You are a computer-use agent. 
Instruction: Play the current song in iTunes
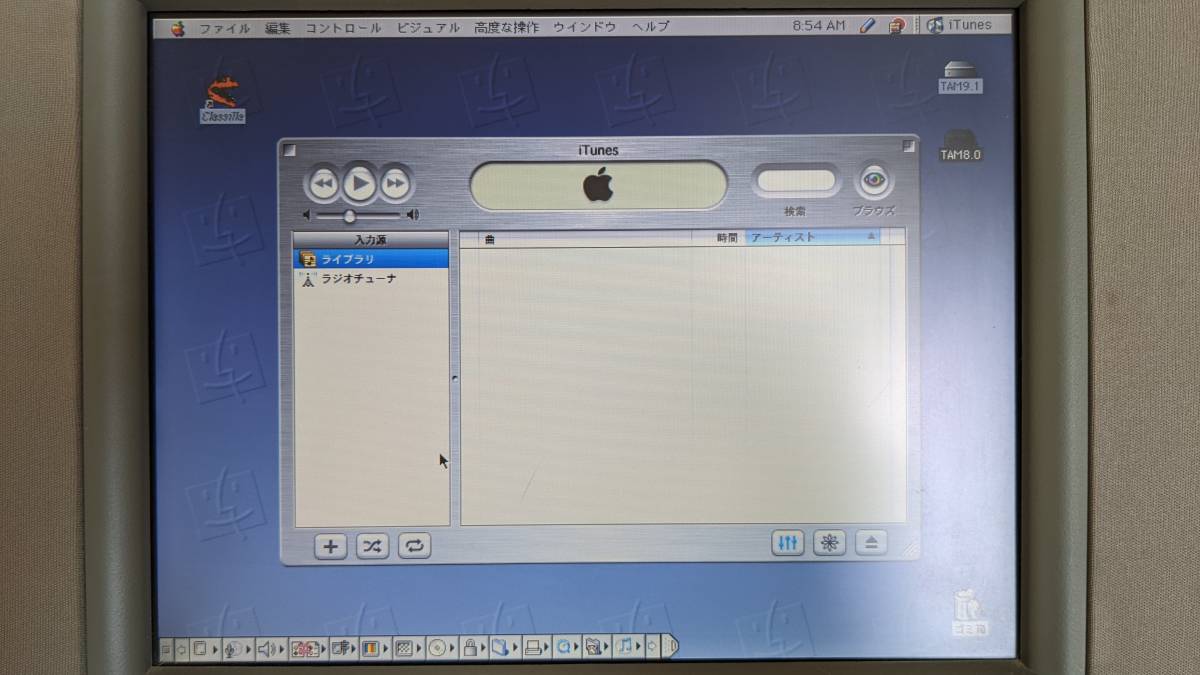tap(360, 183)
